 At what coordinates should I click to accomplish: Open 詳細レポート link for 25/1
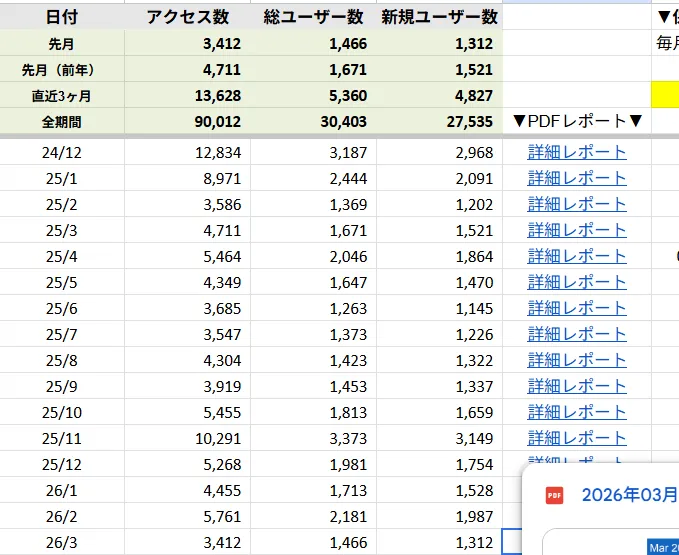click(x=577, y=178)
